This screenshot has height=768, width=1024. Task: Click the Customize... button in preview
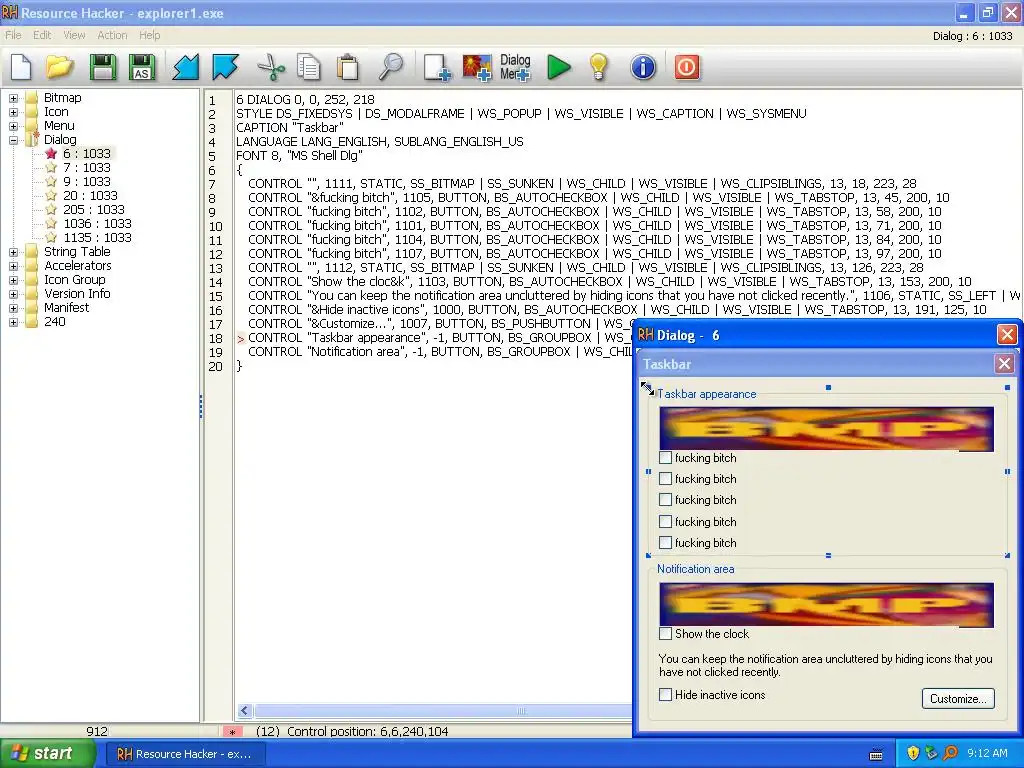[x=958, y=698]
